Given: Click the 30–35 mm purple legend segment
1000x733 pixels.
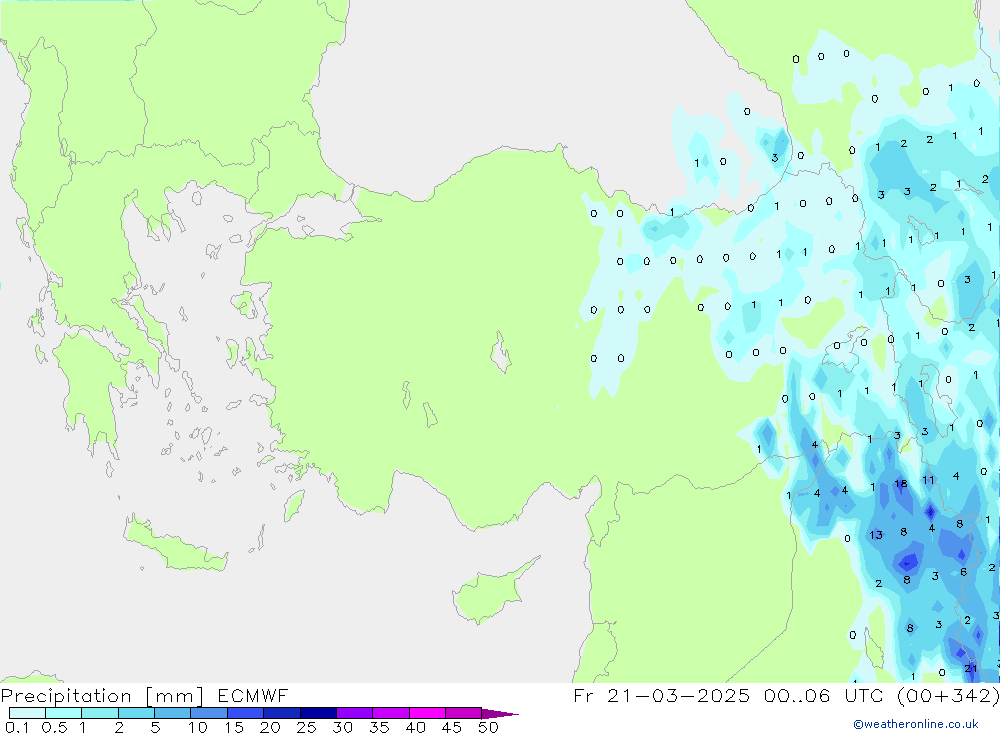Looking at the screenshot, I should (x=355, y=713).
